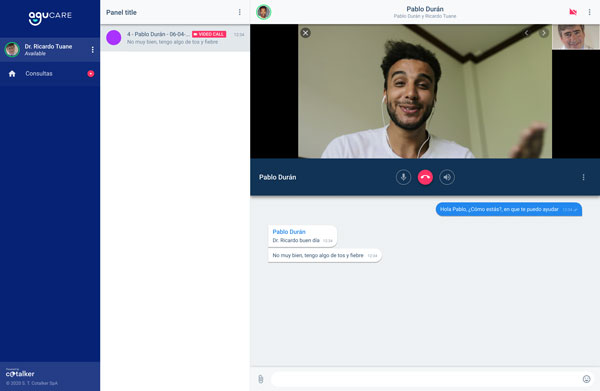The image size is (600, 391).
Task: Click the sent message 'Hola Pablo, ¿Cómo estás?'
Action: pos(509,209)
